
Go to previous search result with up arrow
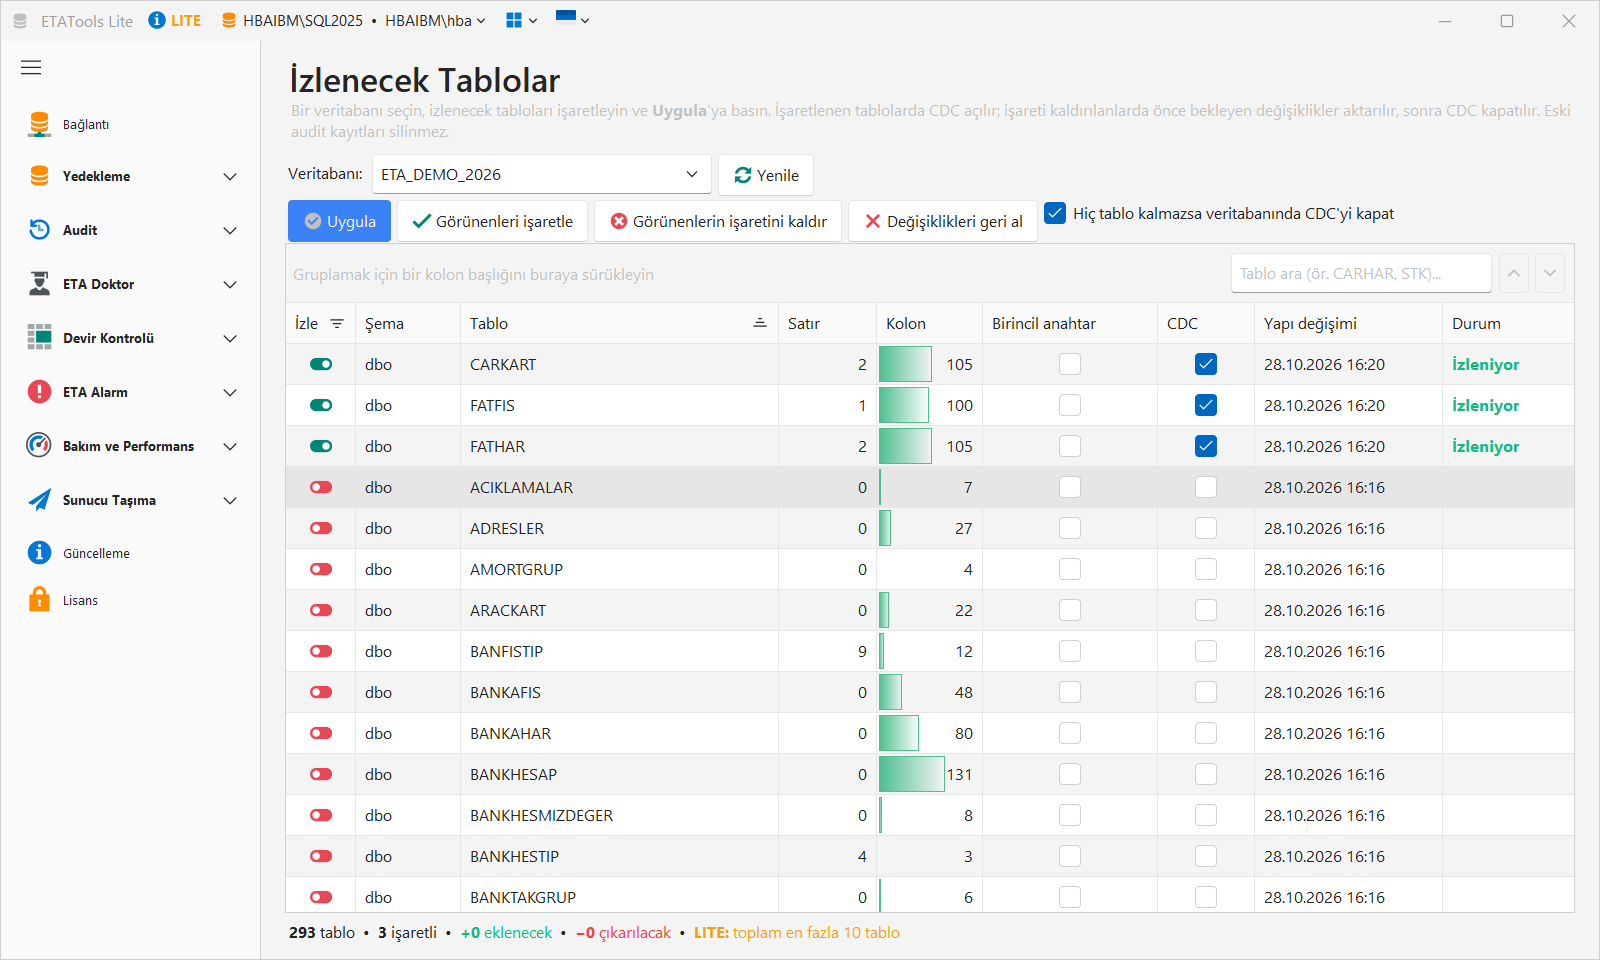1514,273
